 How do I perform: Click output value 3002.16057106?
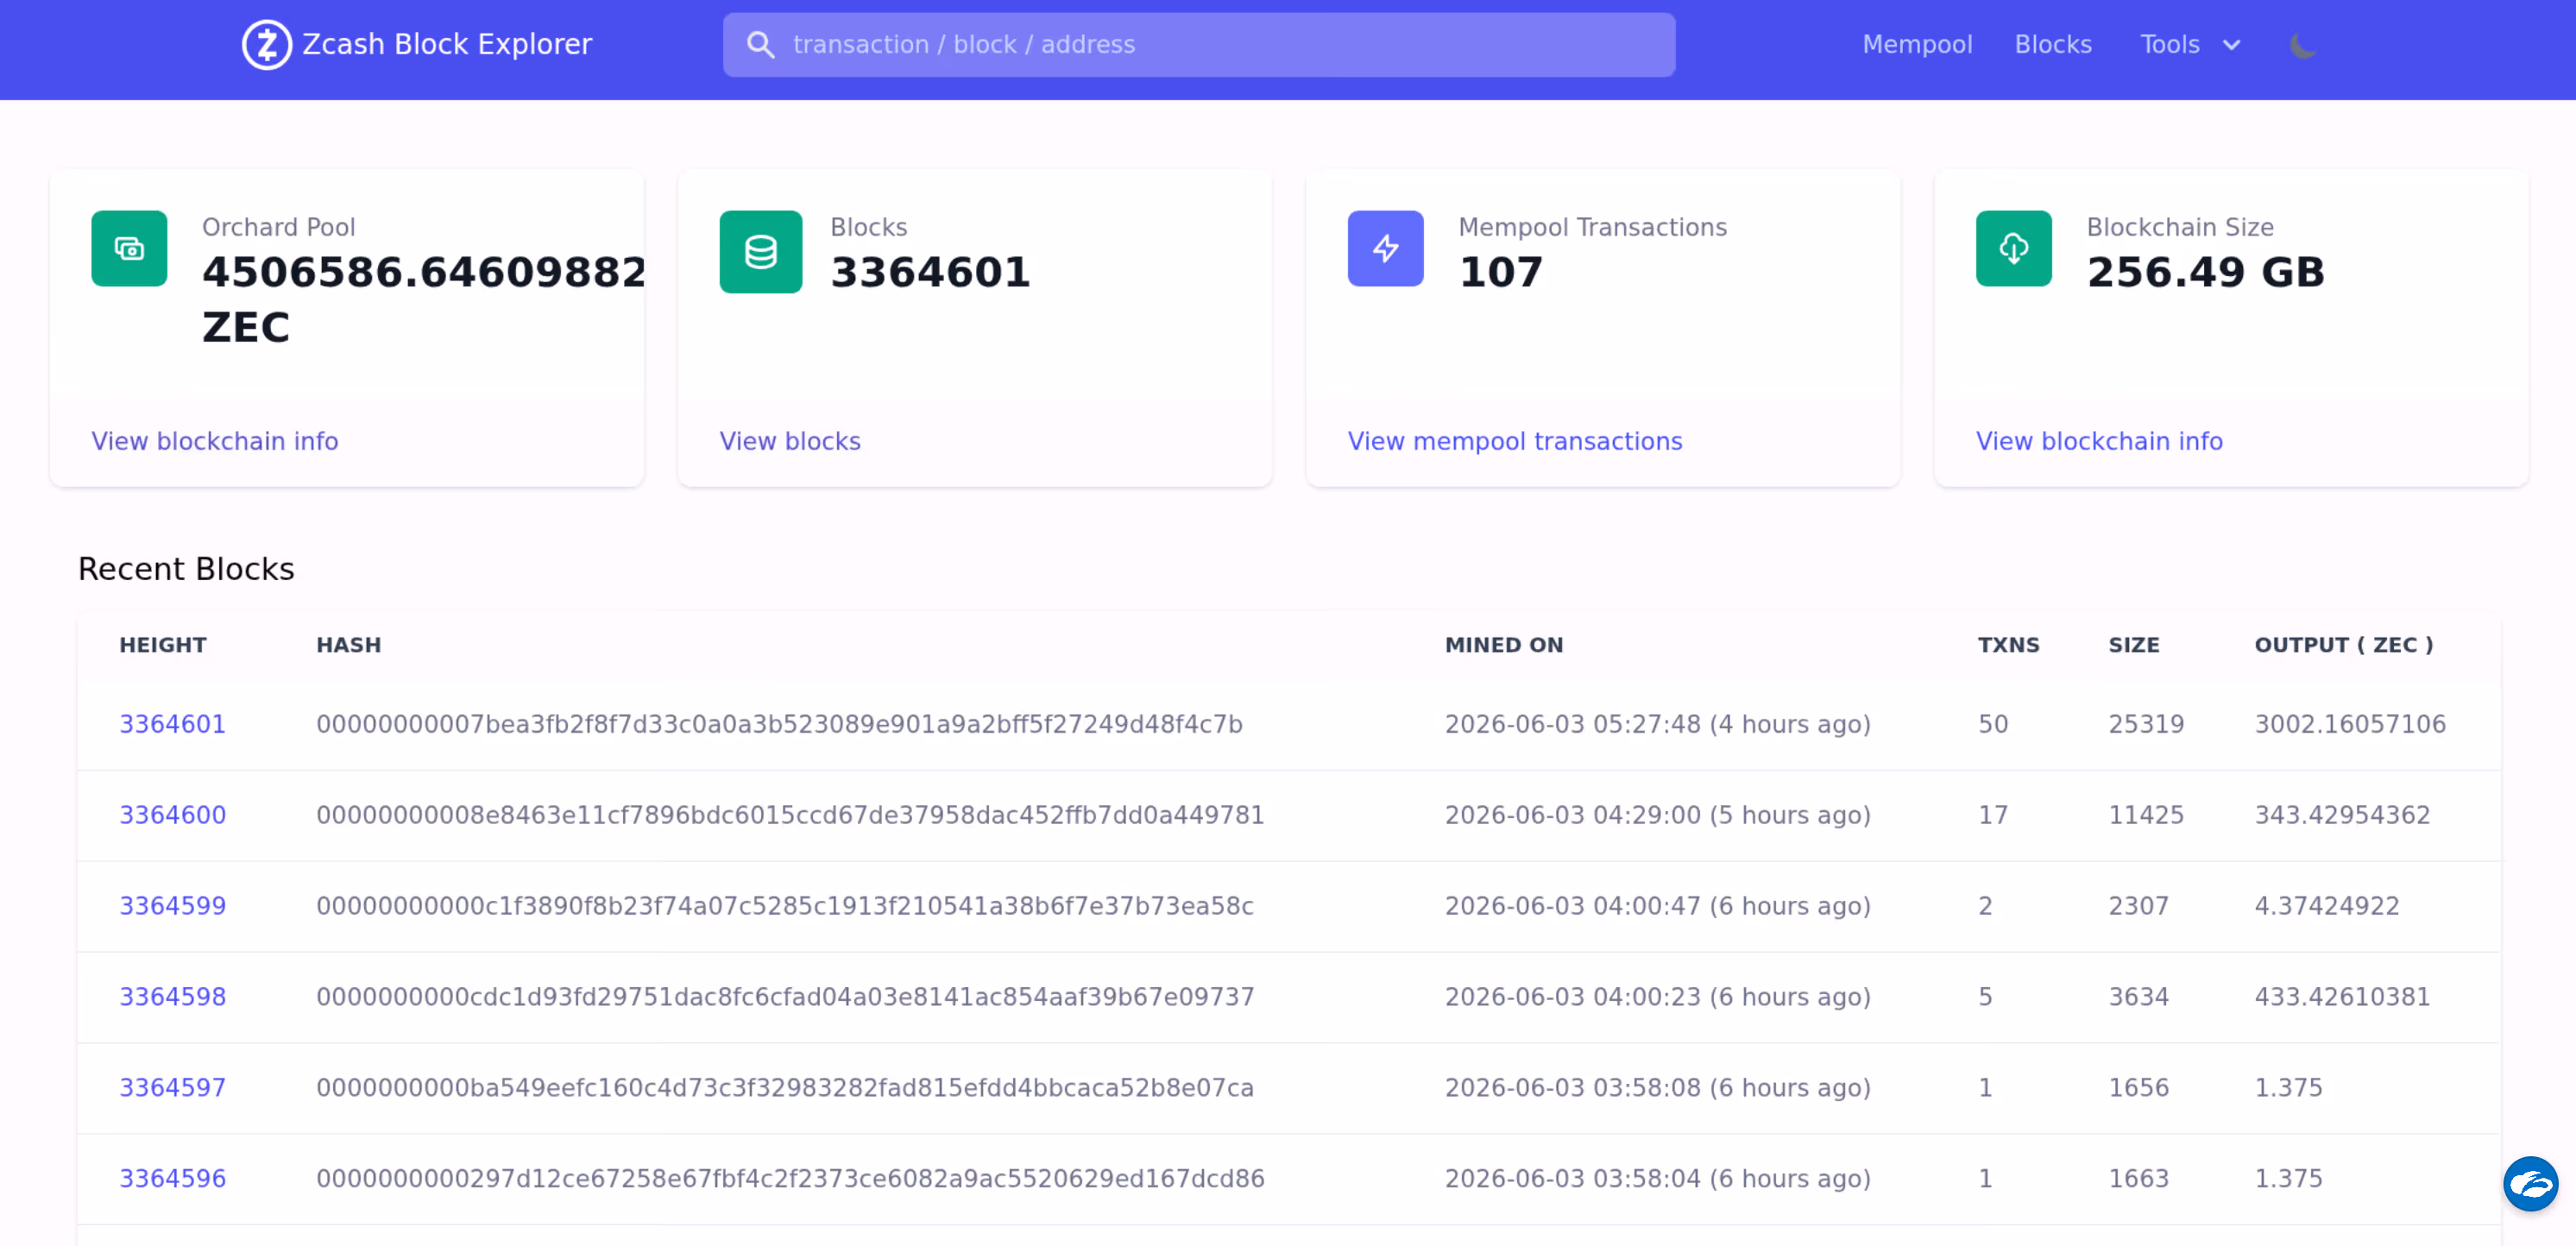2349,724
